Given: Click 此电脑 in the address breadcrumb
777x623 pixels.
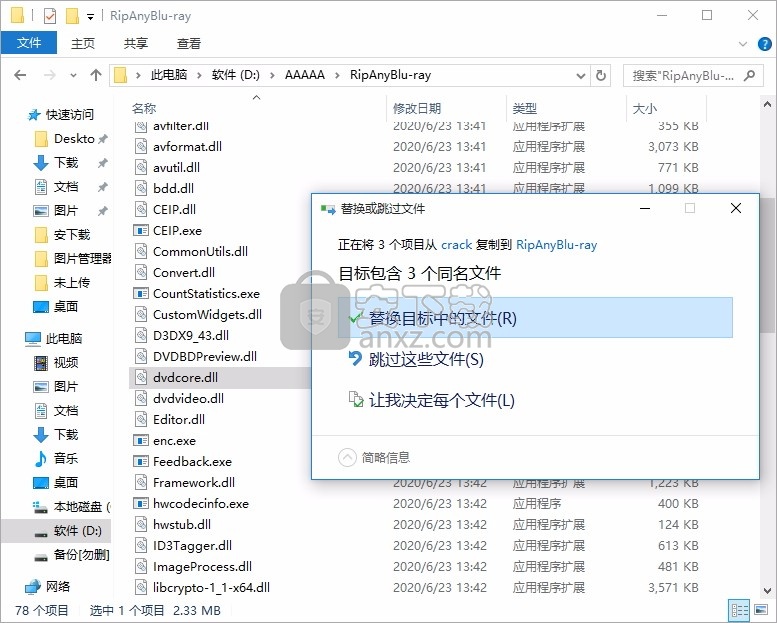Looking at the screenshot, I should pos(169,75).
